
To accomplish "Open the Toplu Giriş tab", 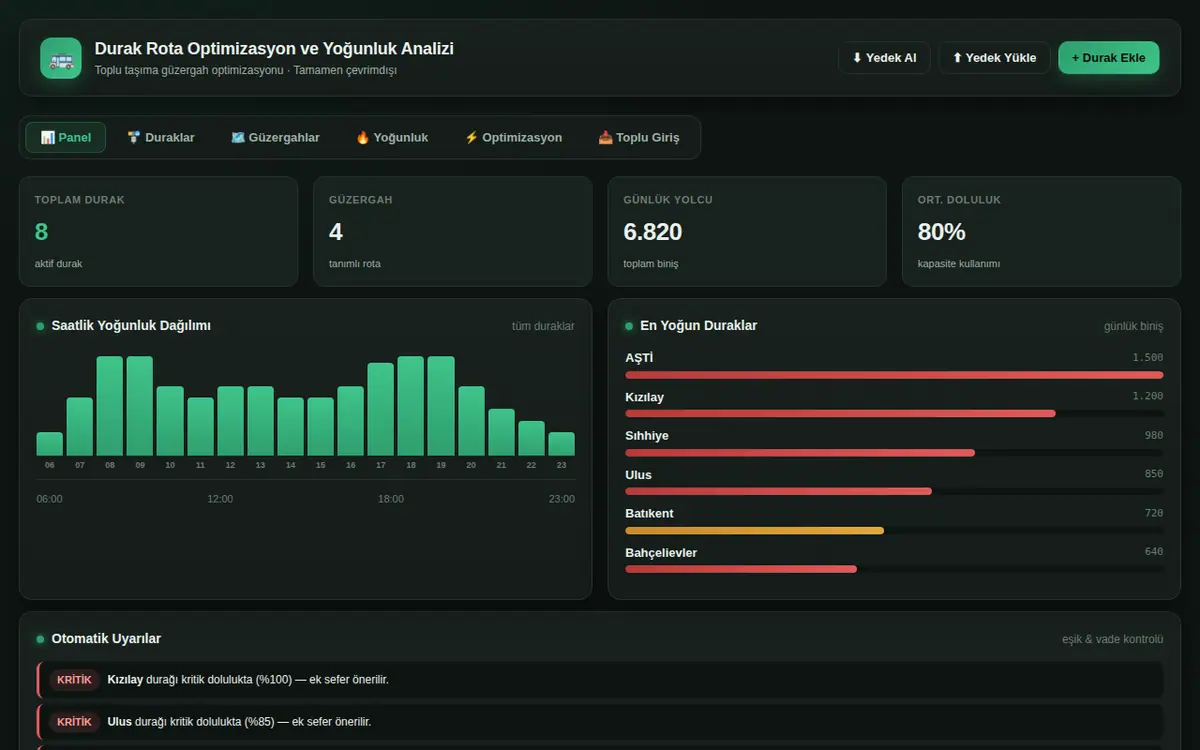I will tap(639, 137).
